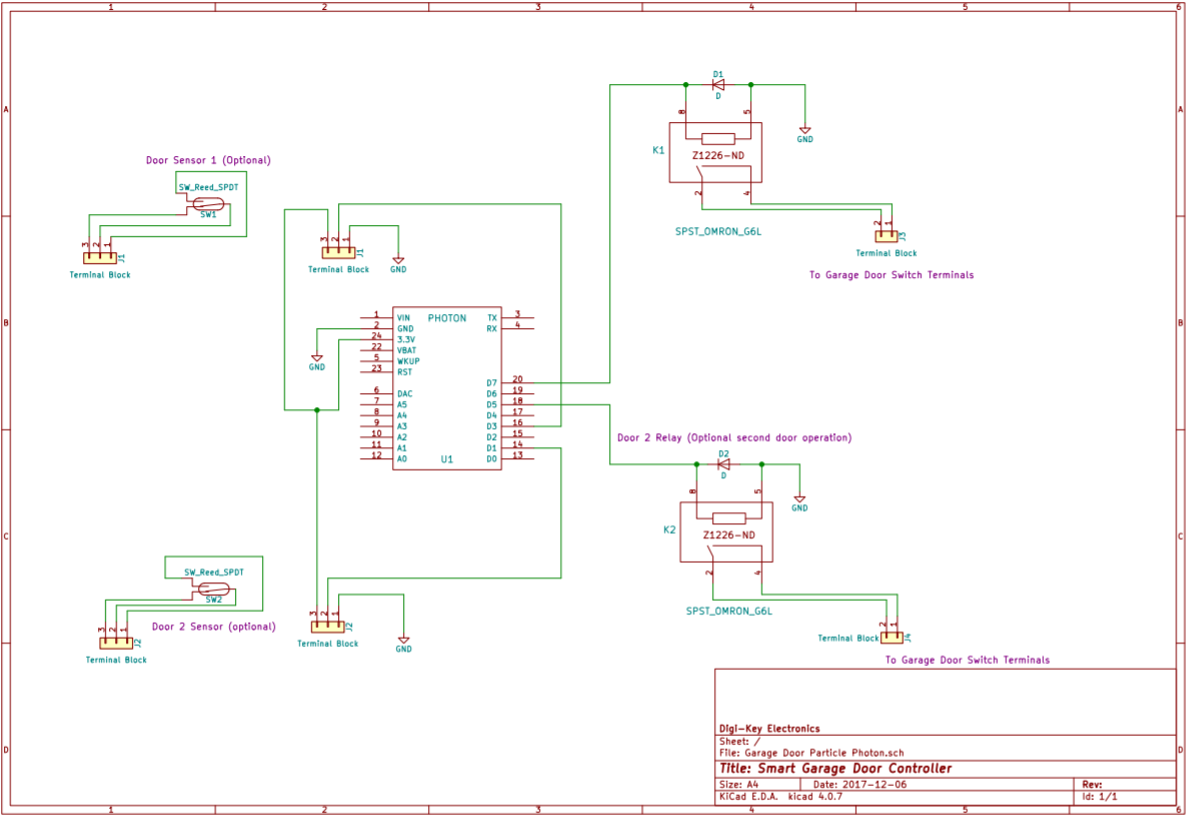The height and width of the screenshot is (817, 1186).
Task: Toggle reed switch SW1 in Door Sensor 1
Action: [x=208, y=202]
